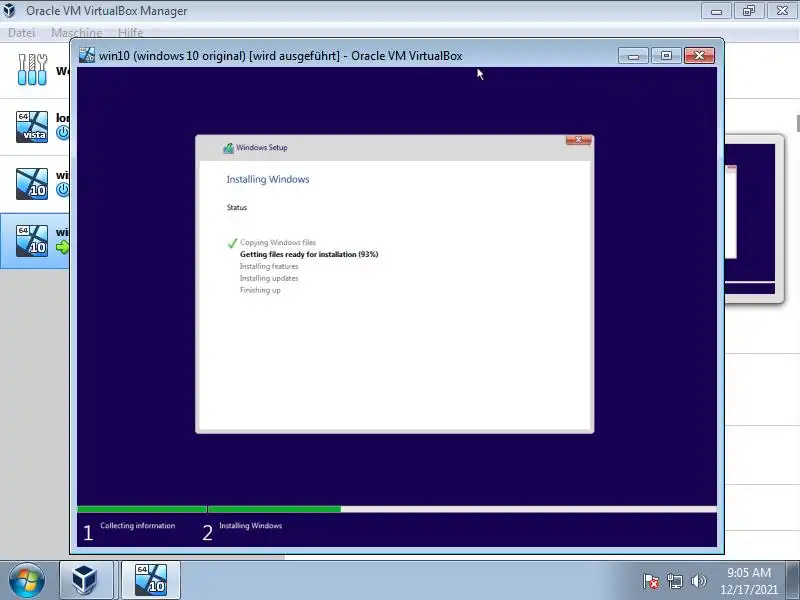Click the 'Finishing up' step
This screenshot has height=600, width=800.
(x=260, y=290)
